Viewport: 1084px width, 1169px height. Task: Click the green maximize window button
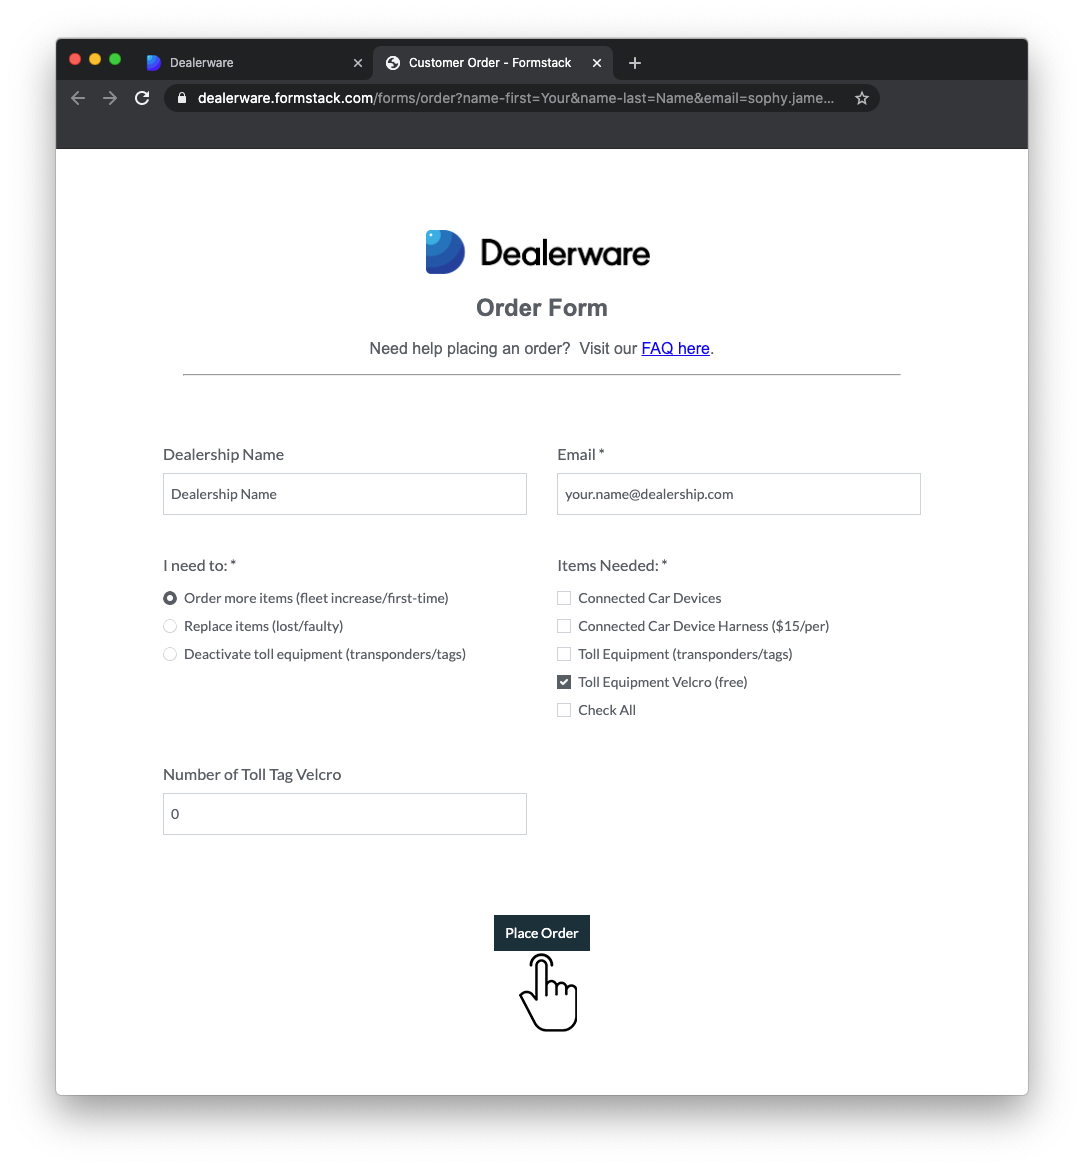[x=115, y=60]
